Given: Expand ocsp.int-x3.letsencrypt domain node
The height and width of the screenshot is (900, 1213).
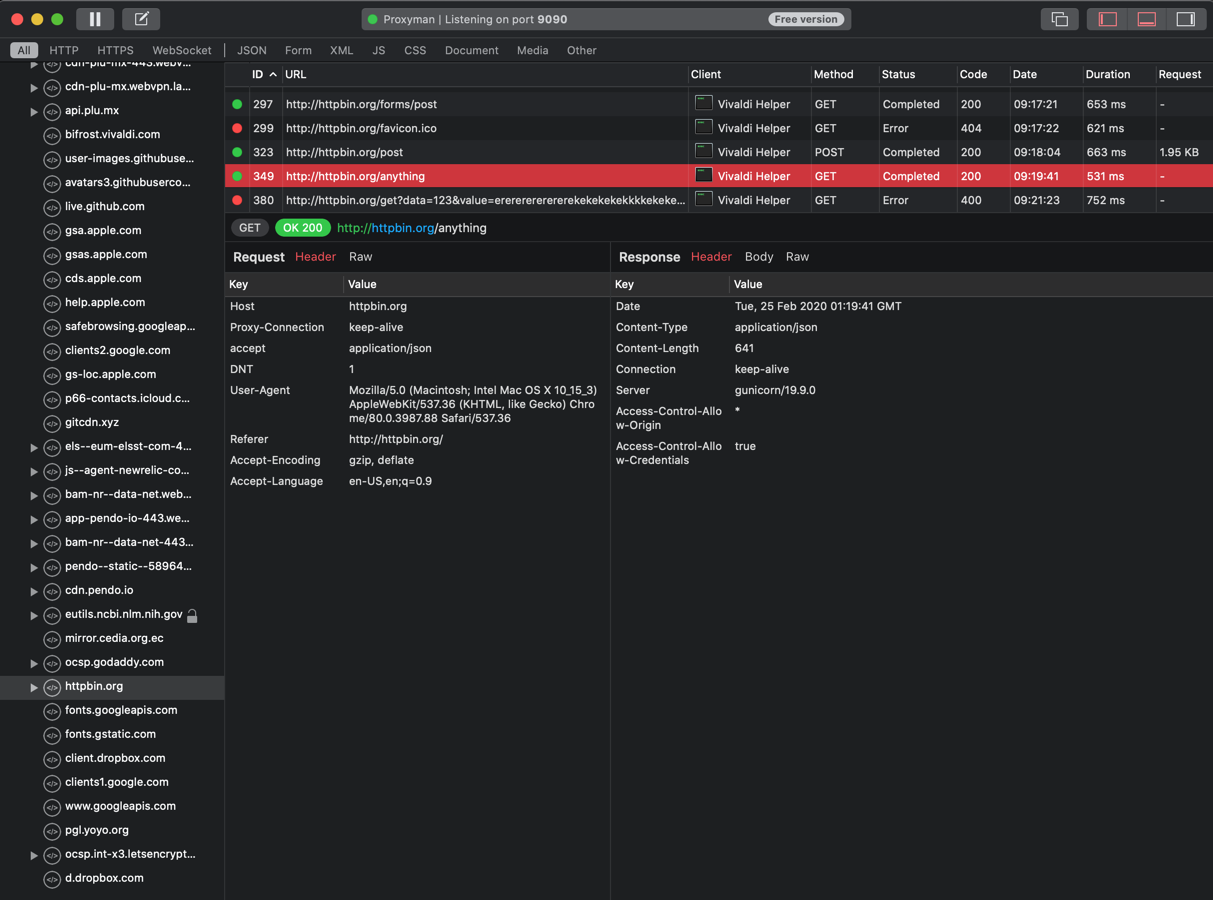Looking at the screenshot, I should click(x=34, y=855).
